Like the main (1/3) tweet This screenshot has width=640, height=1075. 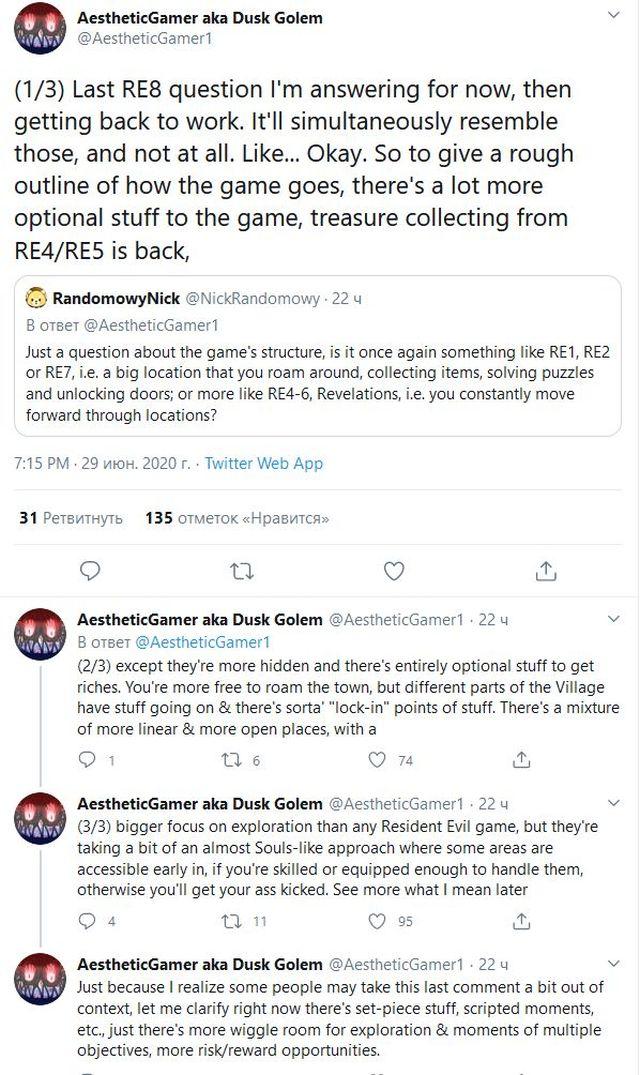pyautogui.click(x=394, y=571)
